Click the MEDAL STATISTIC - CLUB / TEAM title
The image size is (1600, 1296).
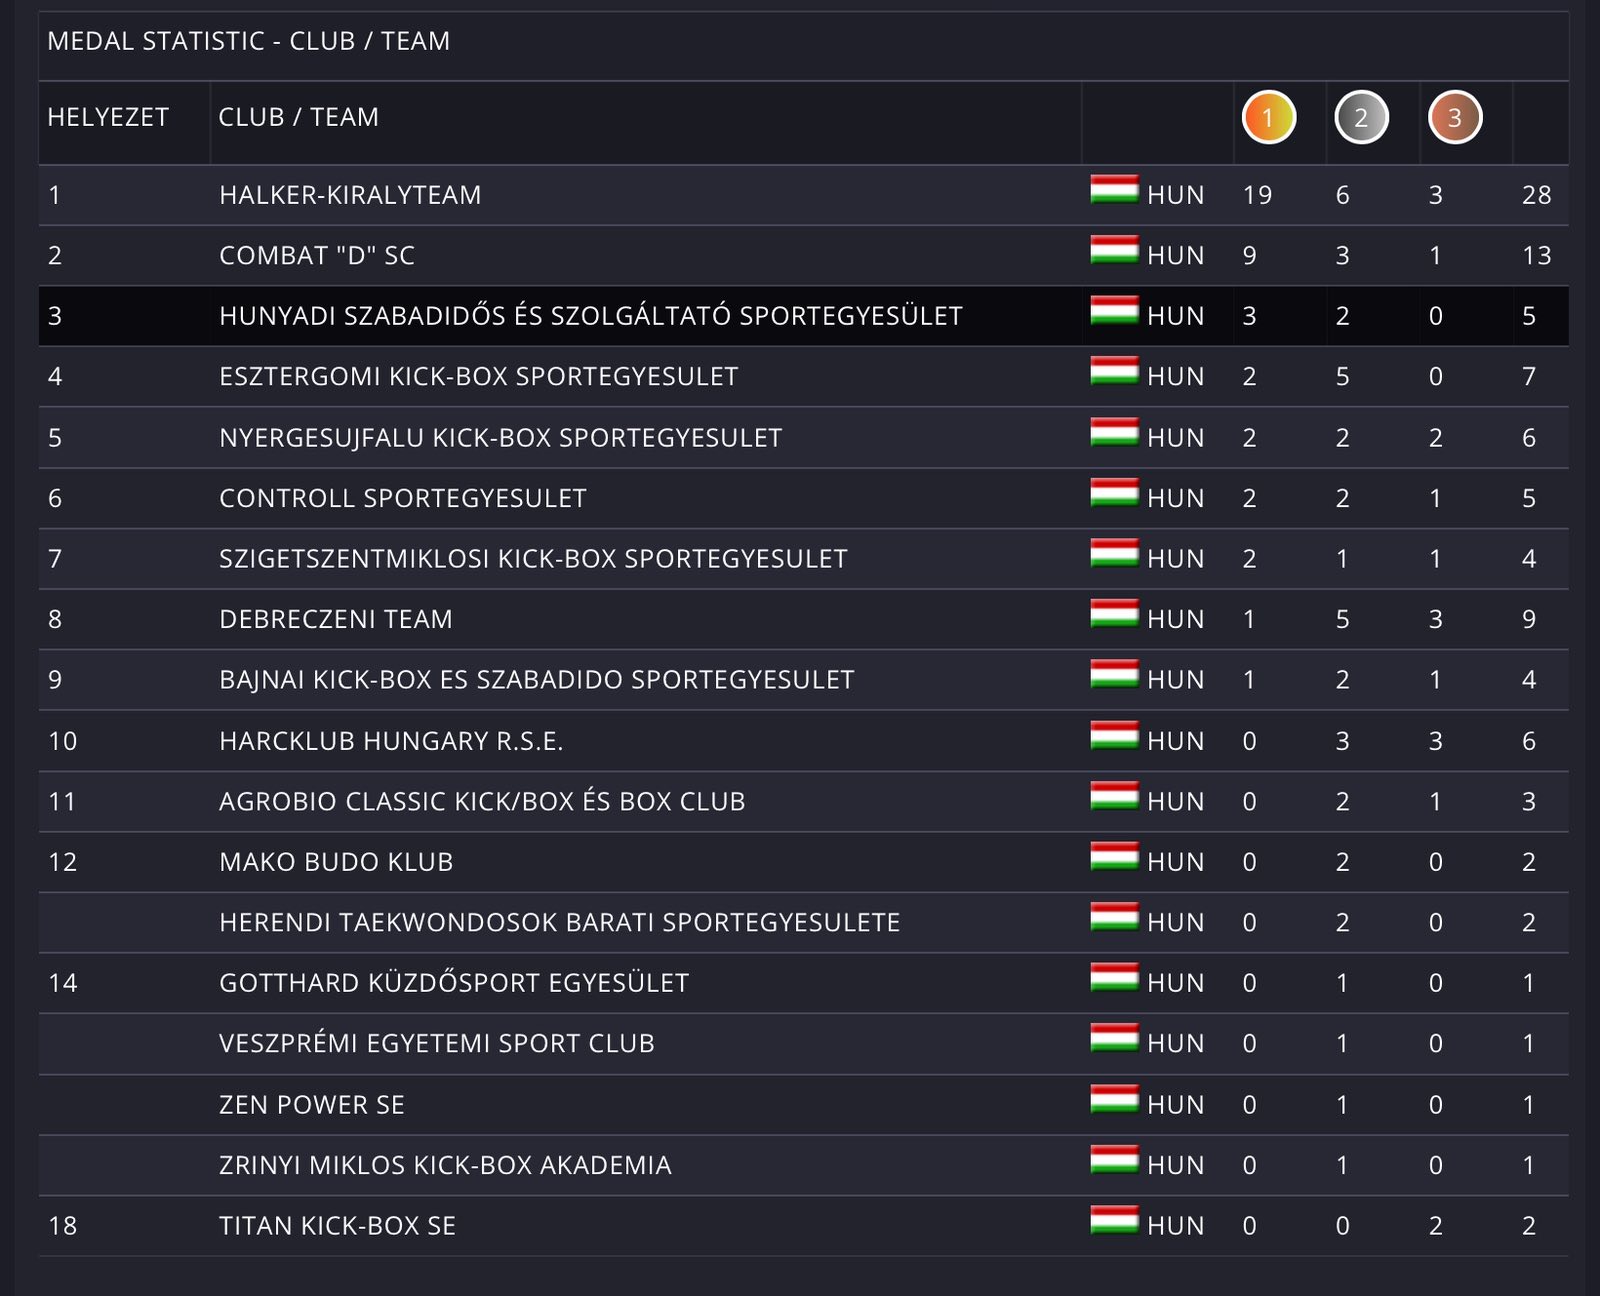[x=248, y=41]
